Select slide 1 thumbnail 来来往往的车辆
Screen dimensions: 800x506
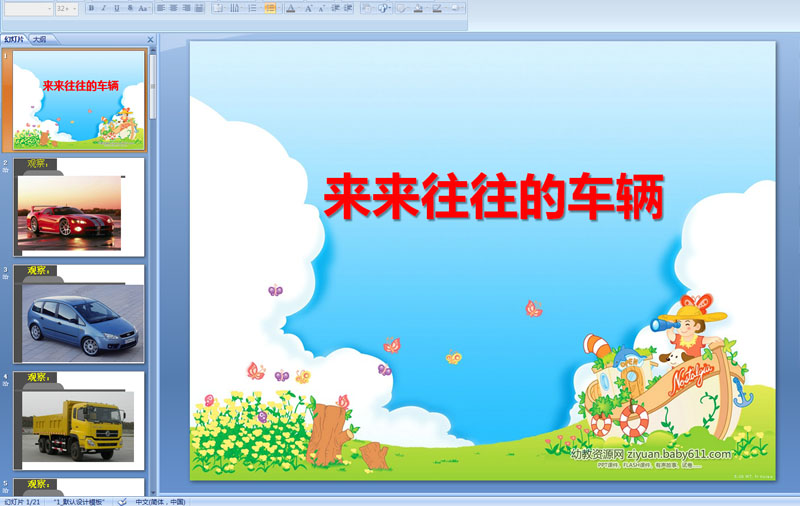pyautogui.click(x=79, y=100)
